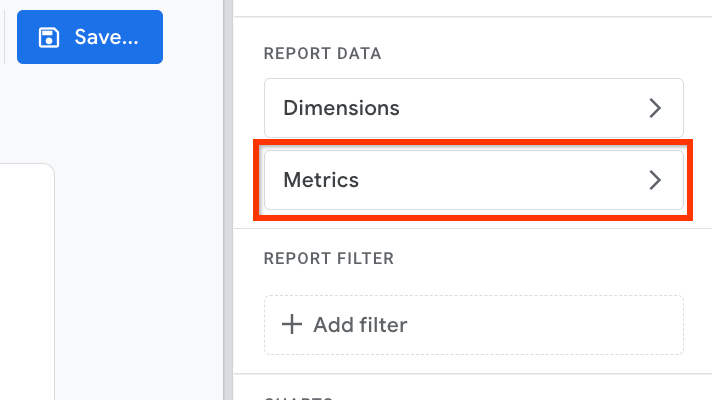Open the Metrics card highlighted in red
This screenshot has width=712, height=400.
click(474, 180)
